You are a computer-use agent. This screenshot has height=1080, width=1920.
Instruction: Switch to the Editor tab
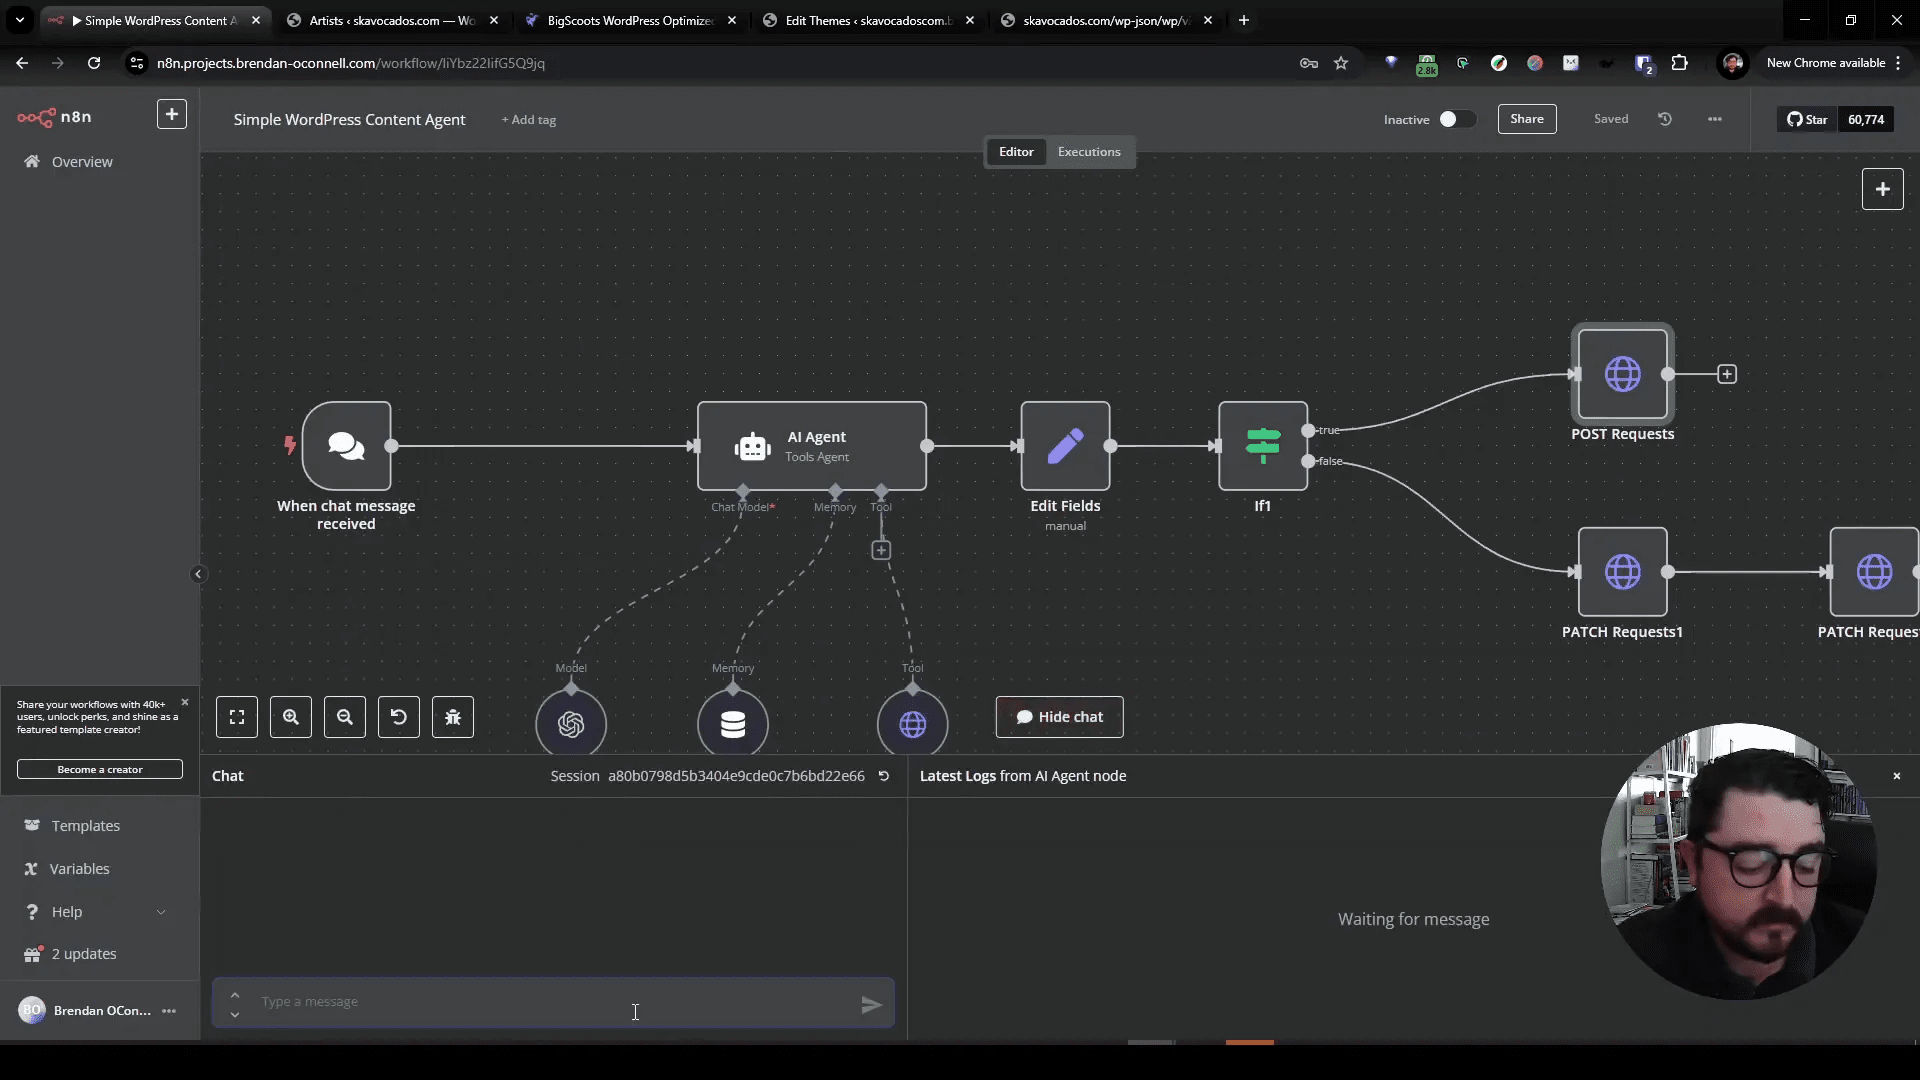[1016, 152]
